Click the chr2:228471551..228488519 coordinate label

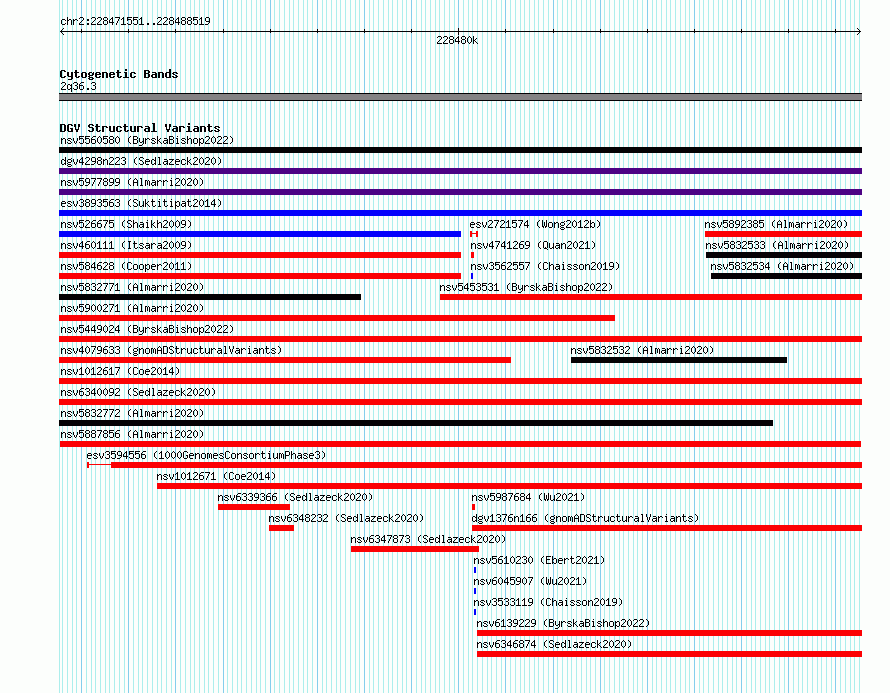[x=135, y=21]
